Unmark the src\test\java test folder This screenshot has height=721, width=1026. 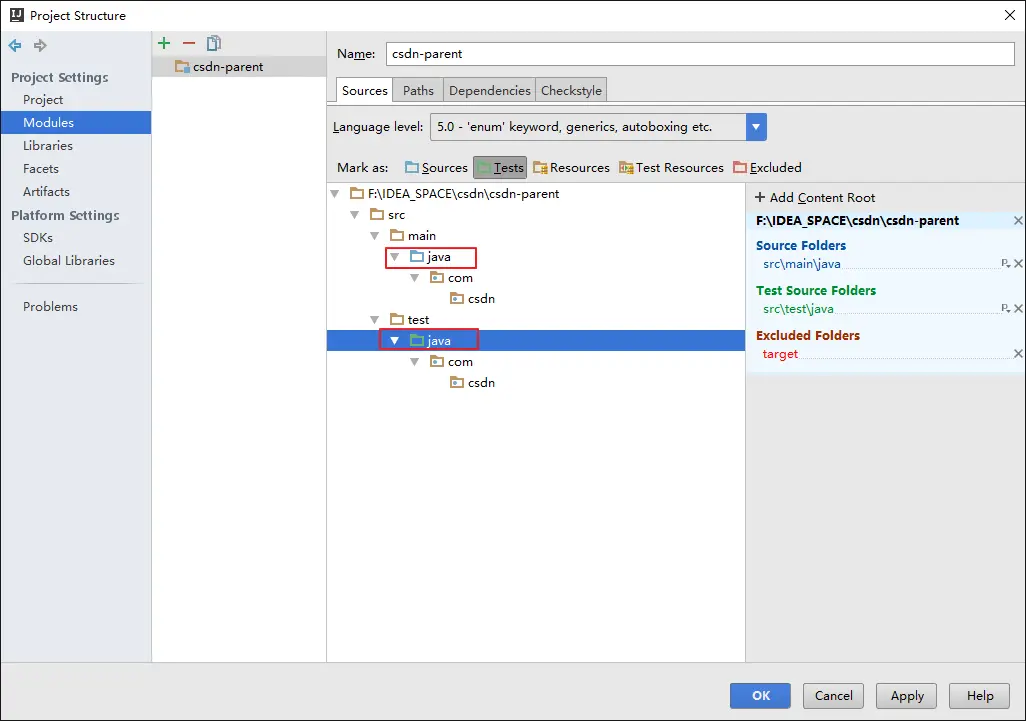pos(1018,308)
